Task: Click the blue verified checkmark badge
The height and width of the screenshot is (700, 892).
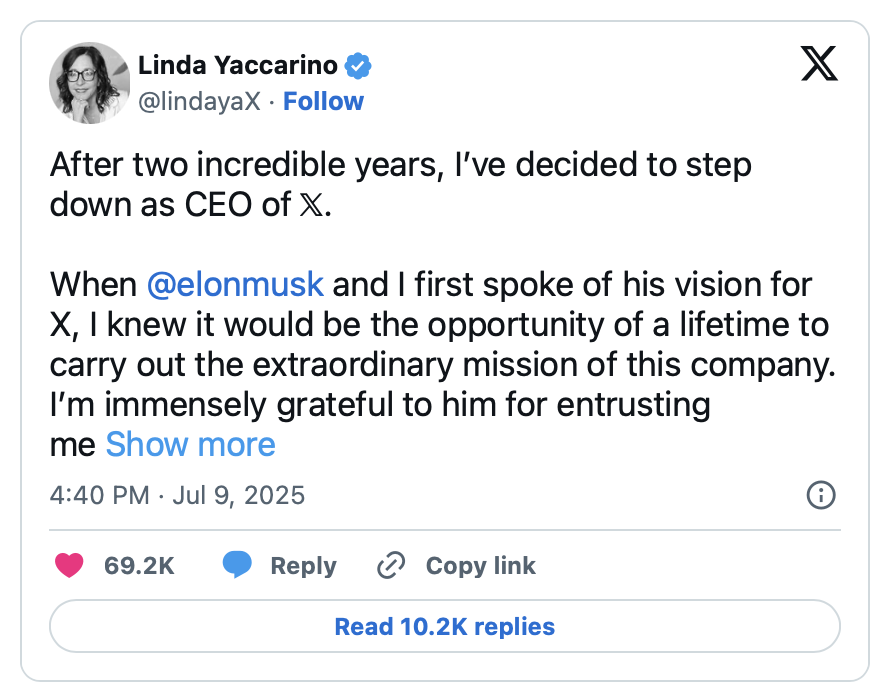Action: tap(358, 65)
